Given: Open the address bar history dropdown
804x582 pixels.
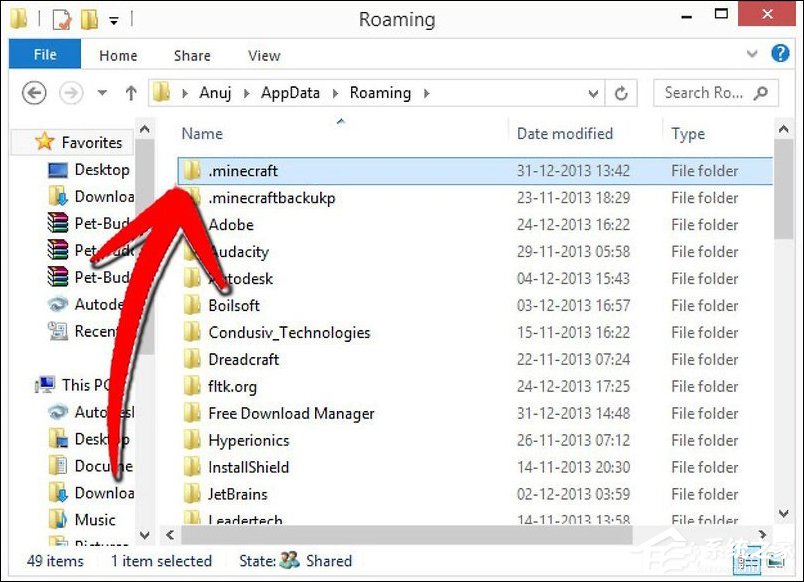Looking at the screenshot, I should (595, 92).
